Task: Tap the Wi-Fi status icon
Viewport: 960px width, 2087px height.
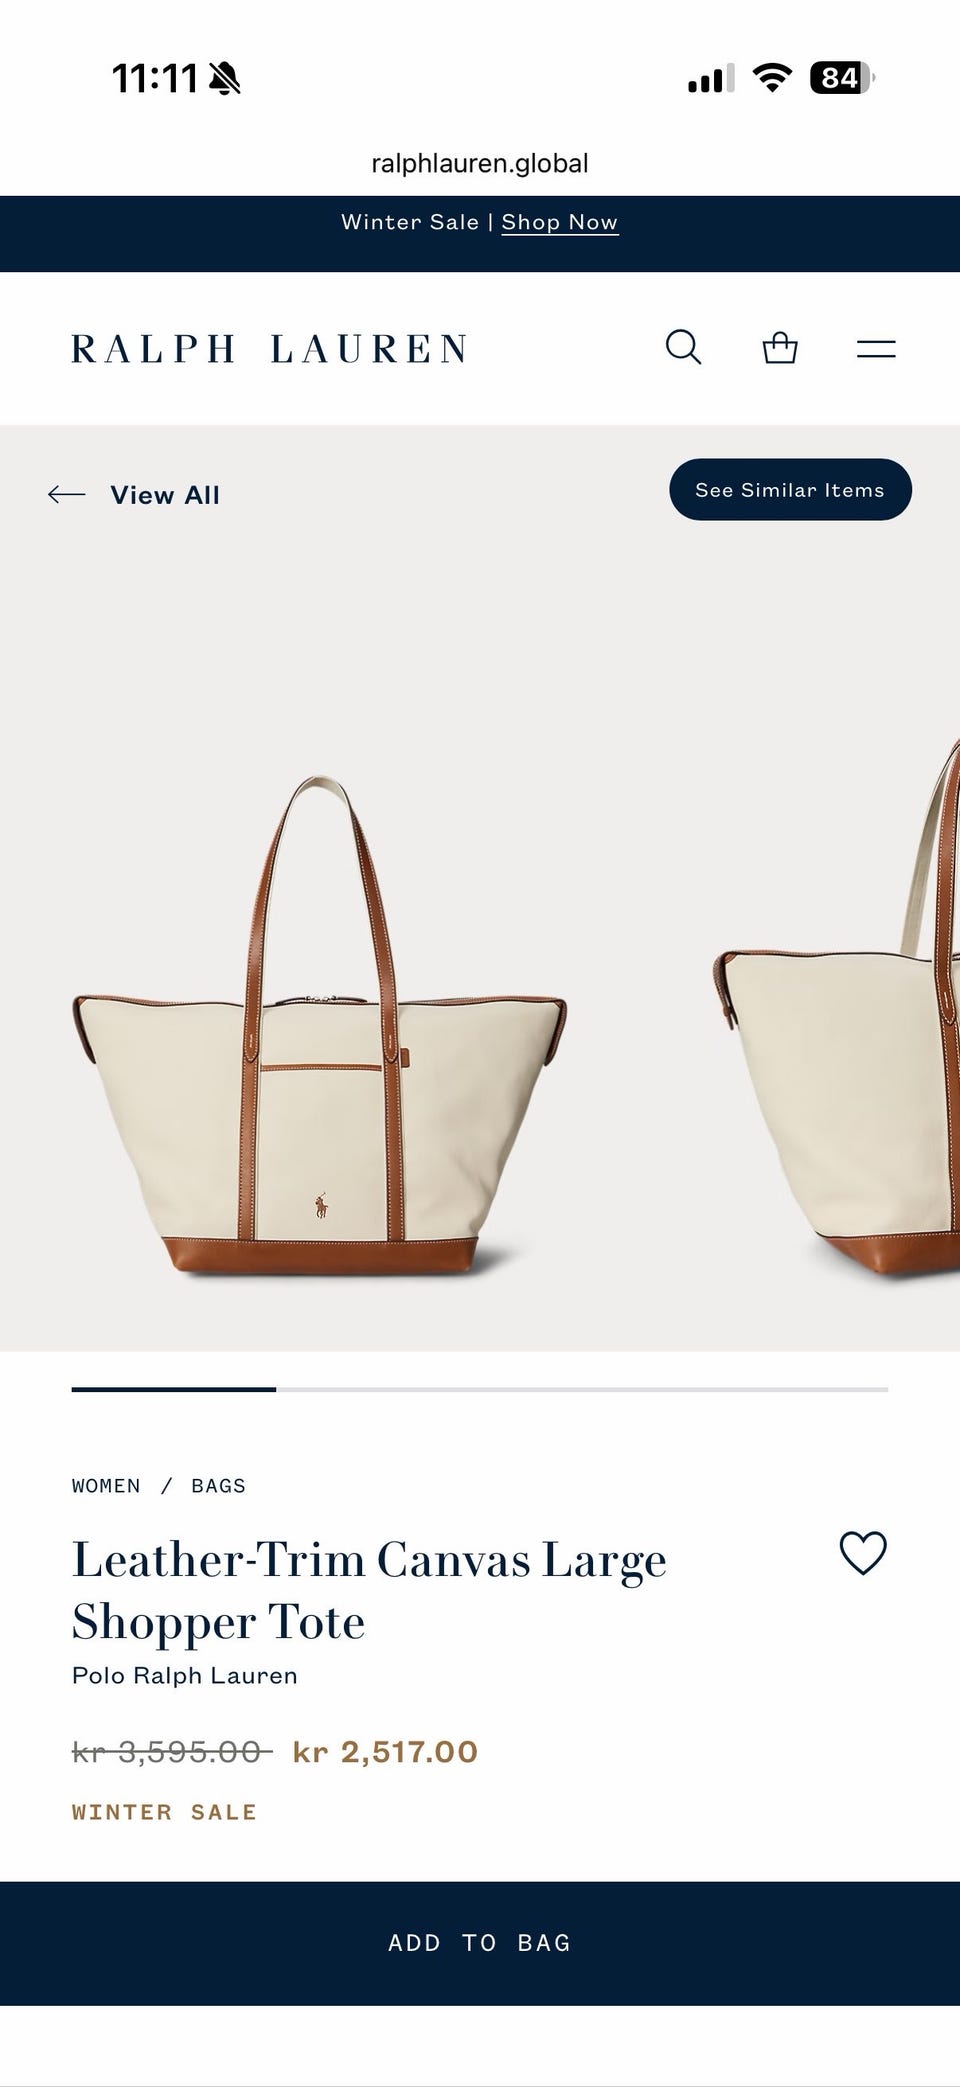Action: pos(771,77)
